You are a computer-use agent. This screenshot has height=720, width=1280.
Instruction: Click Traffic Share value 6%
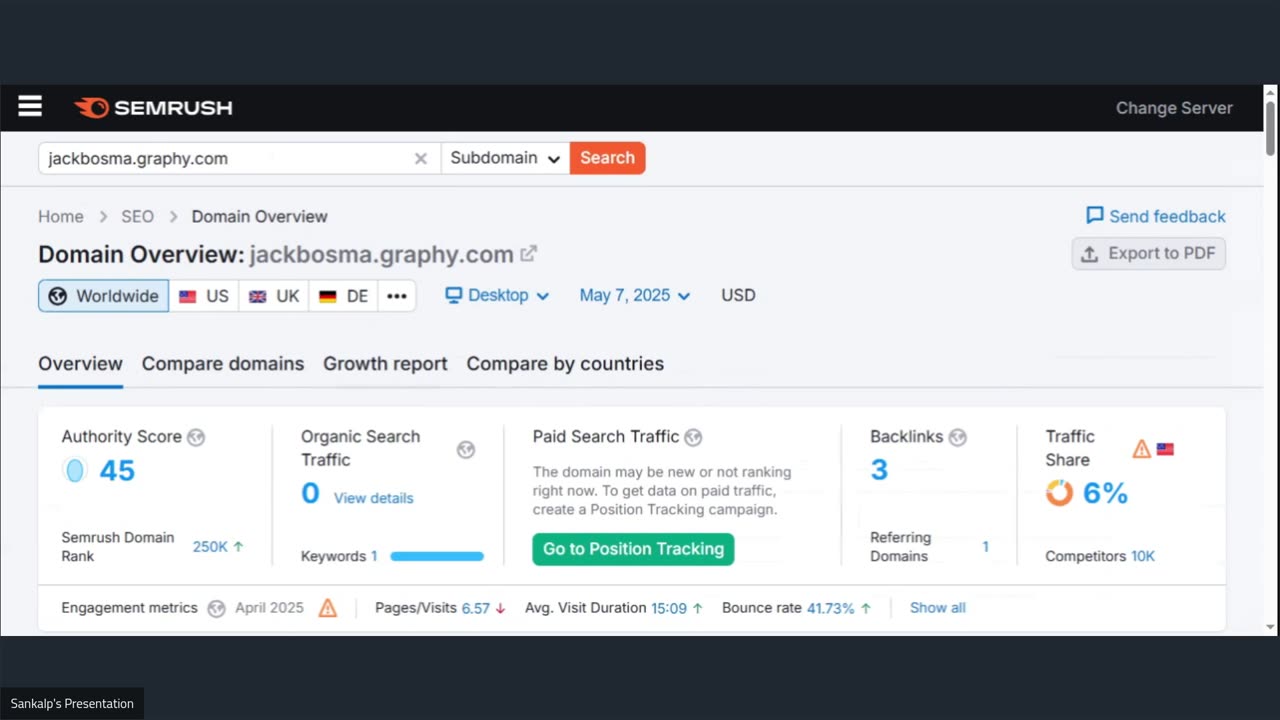click(1105, 493)
